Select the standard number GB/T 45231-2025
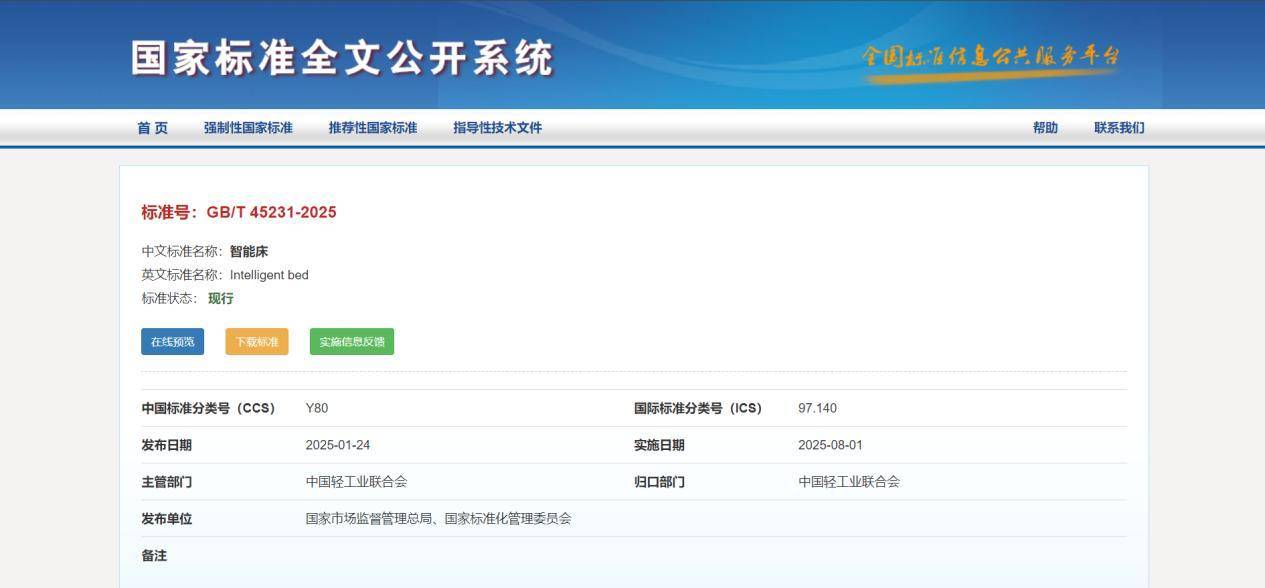1265x588 pixels. (x=271, y=212)
